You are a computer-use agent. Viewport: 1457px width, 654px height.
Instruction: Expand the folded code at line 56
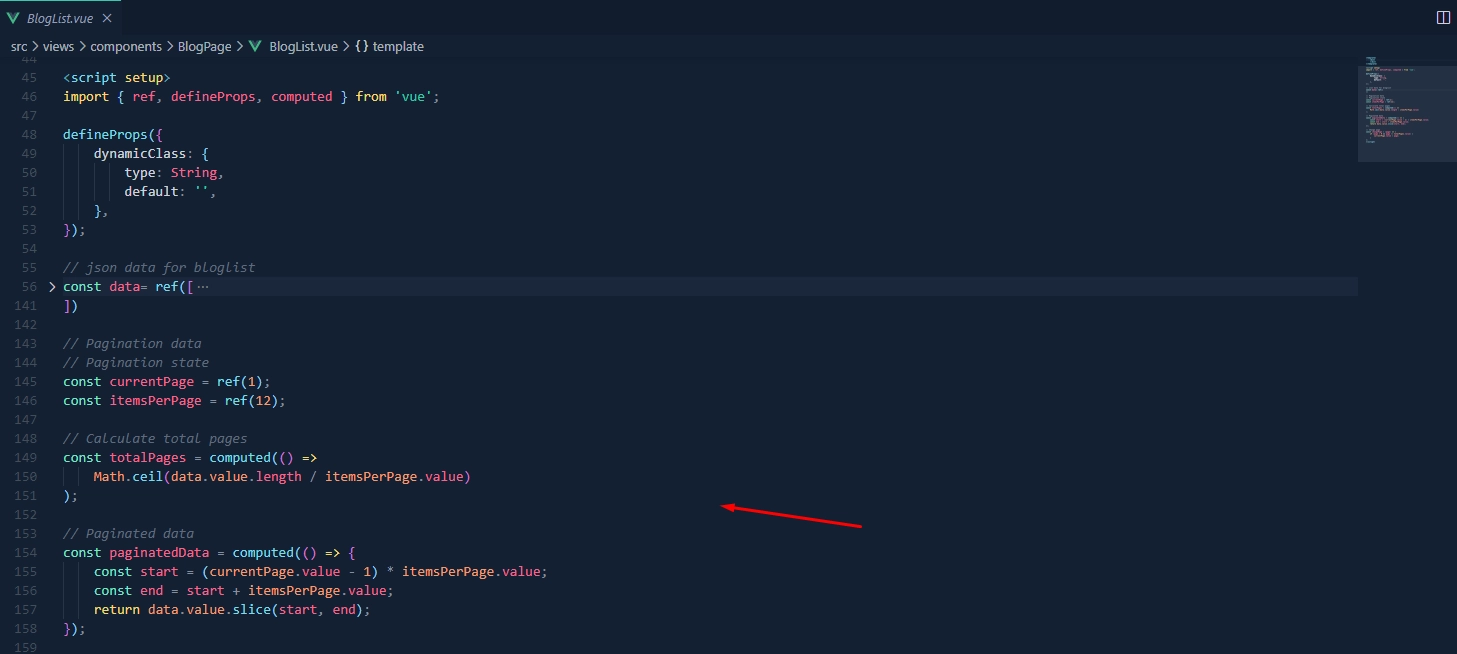coord(52,287)
